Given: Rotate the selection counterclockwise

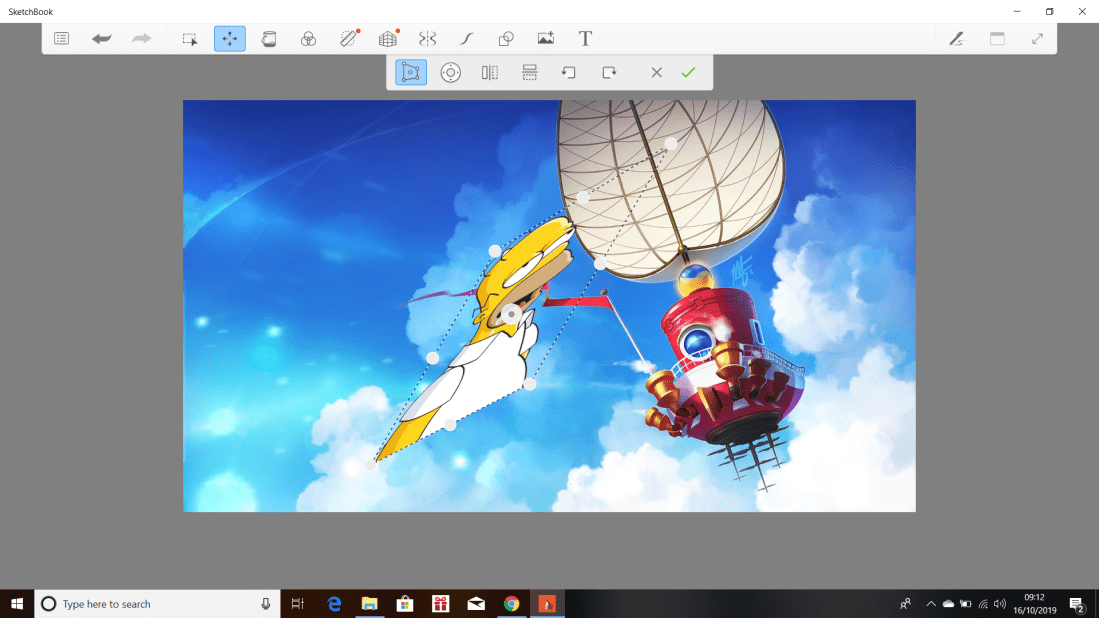Looking at the screenshot, I should (x=569, y=72).
